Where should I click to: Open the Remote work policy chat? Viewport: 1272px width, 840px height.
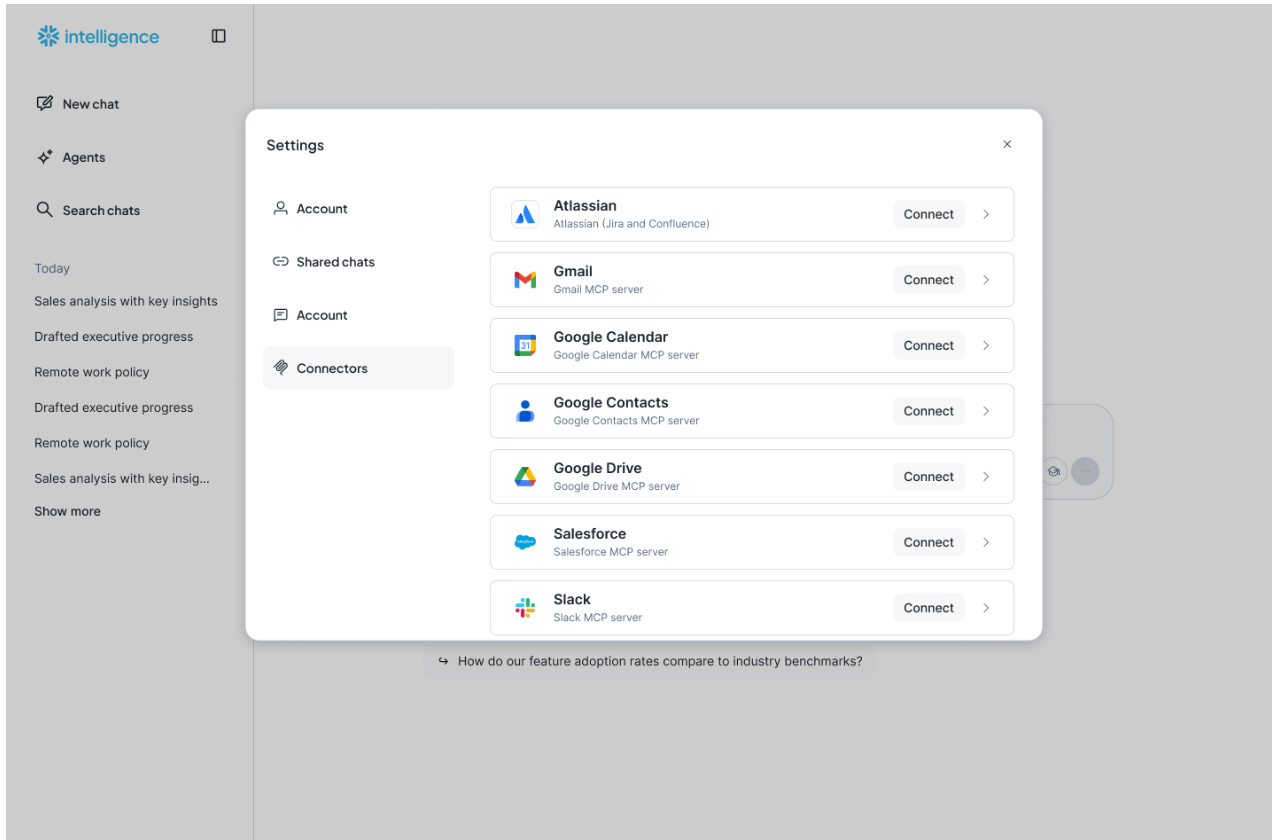tap(92, 372)
